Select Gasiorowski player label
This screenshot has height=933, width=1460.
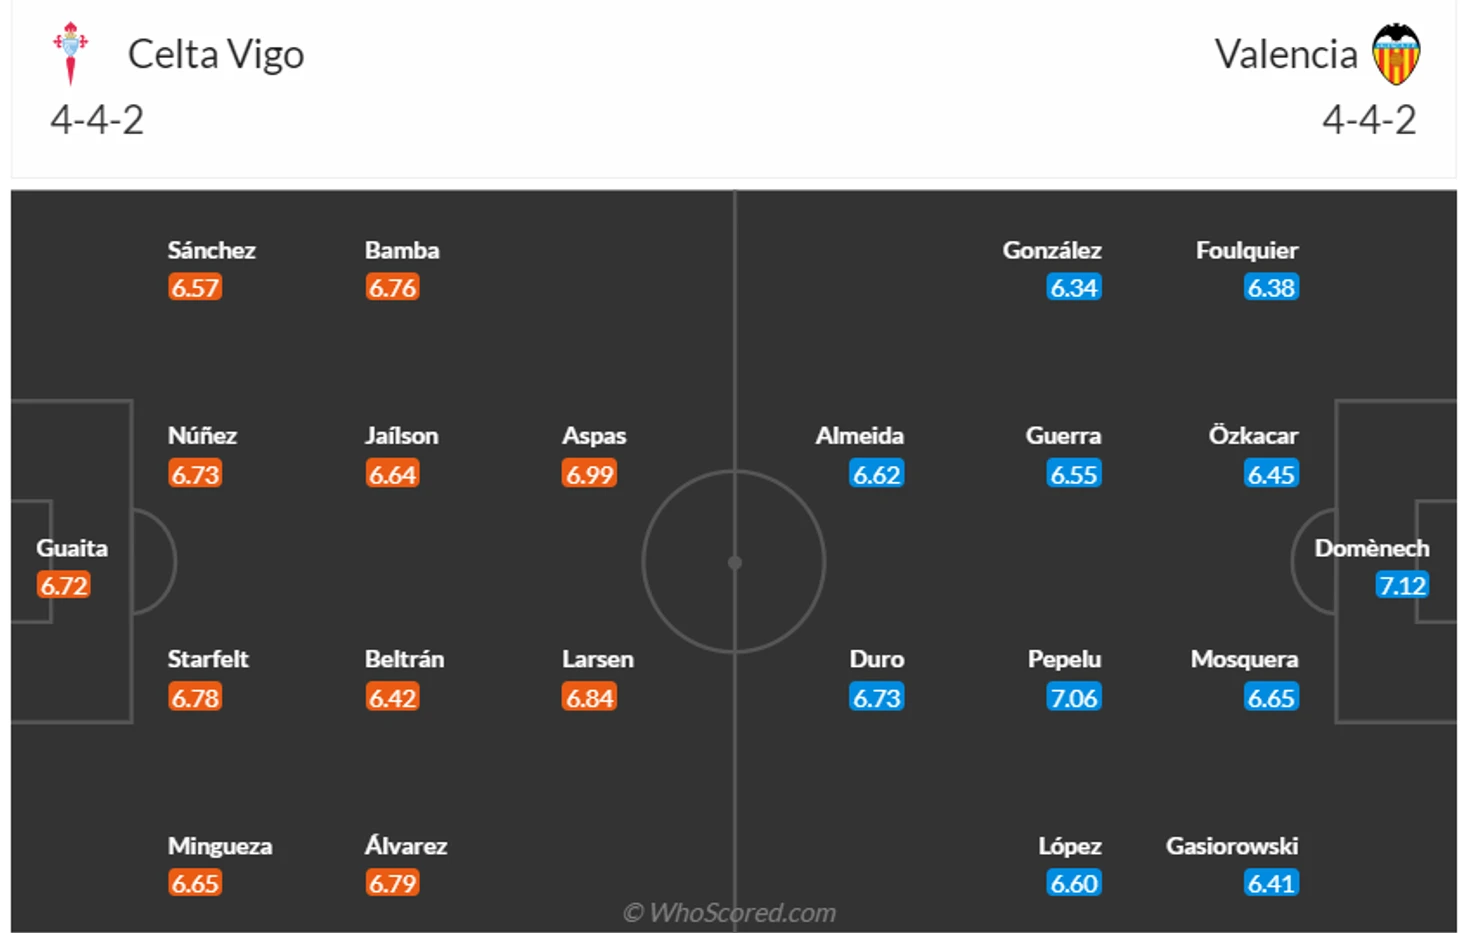[x=1232, y=846]
